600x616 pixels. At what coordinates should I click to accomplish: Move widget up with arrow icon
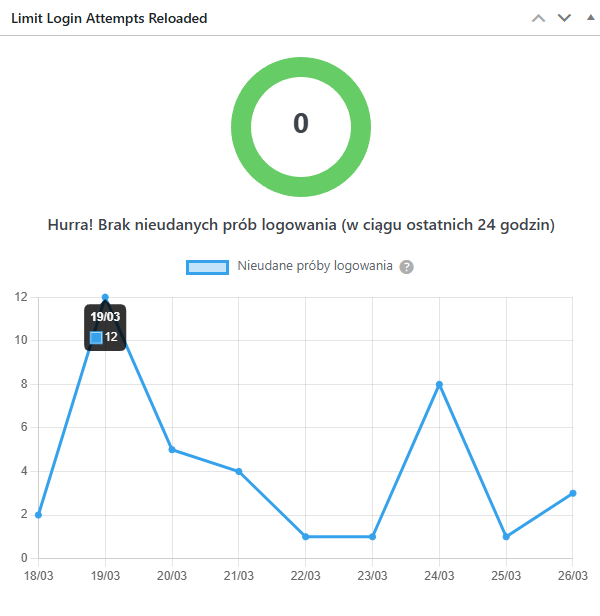tap(539, 18)
